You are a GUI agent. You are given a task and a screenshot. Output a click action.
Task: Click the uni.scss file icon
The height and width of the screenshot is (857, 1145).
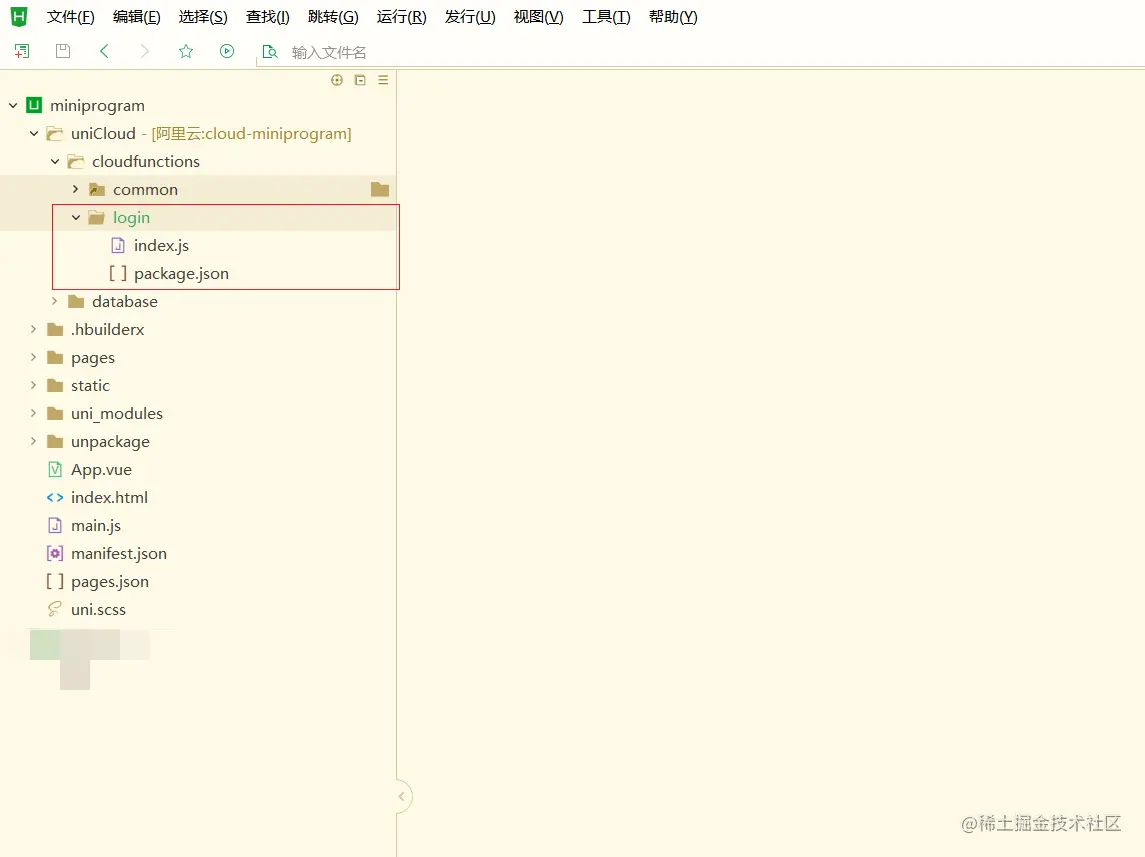click(x=55, y=609)
